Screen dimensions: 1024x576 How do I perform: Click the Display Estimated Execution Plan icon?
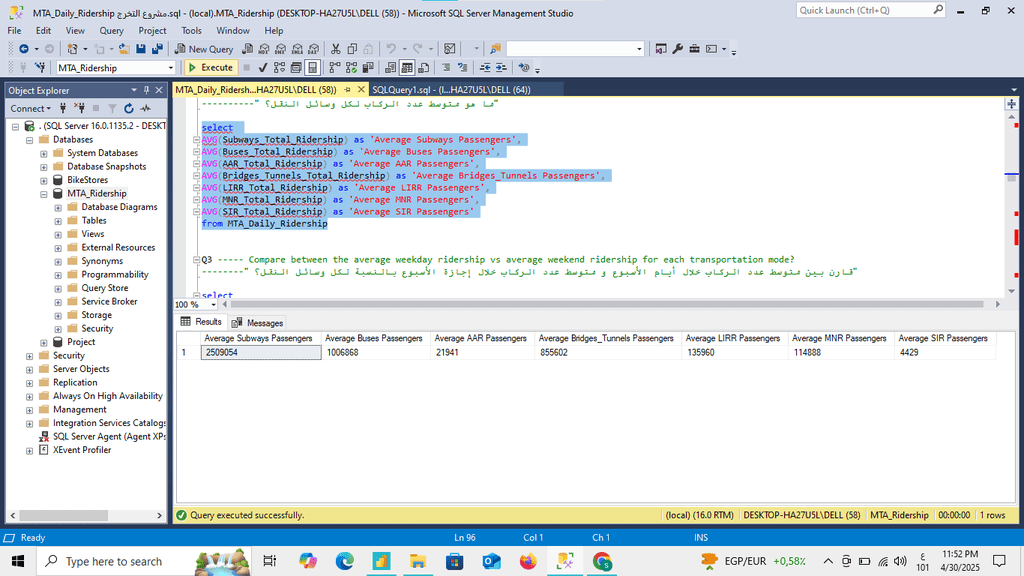(280, 67)
